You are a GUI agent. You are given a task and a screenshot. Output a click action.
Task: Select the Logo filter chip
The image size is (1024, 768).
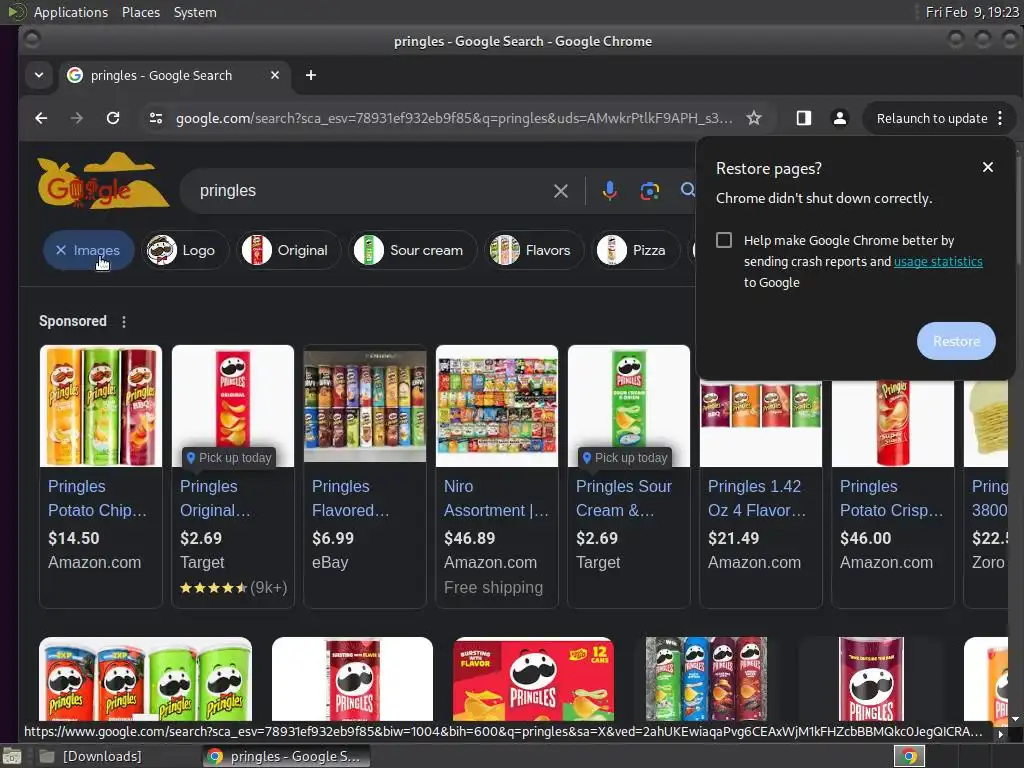[185, 250]
